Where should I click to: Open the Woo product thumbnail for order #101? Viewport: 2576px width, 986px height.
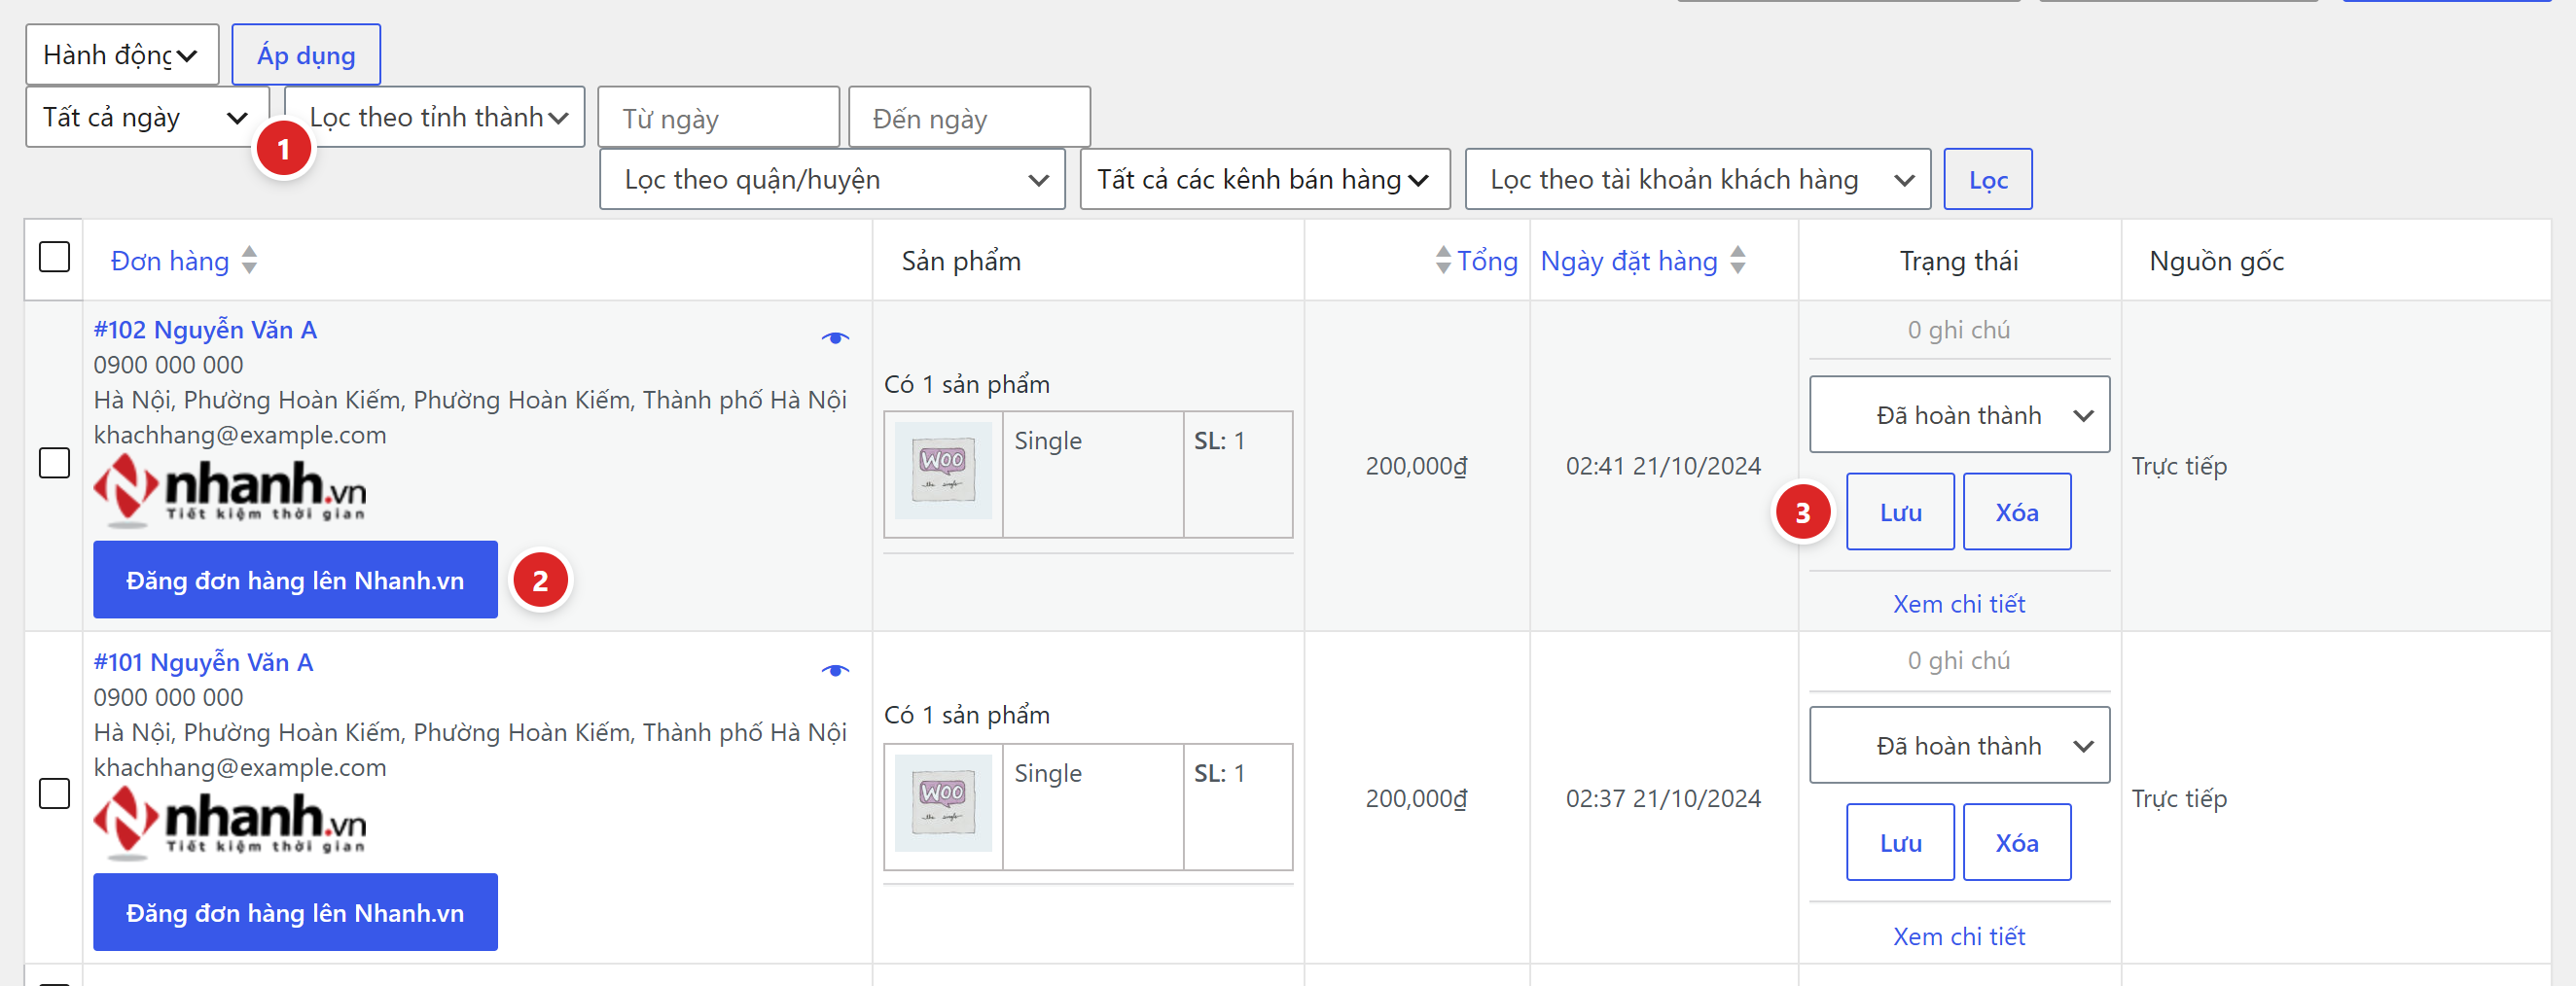[943, 802]
